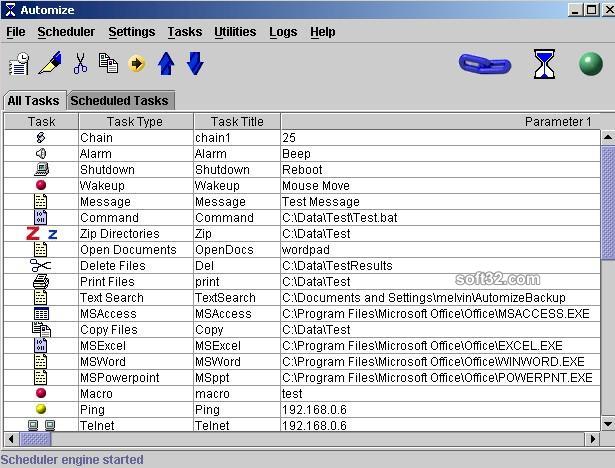This screenshot has height=468, width=615.
Task: Select the Zip Directories row Zz icon
Action: (42, 233)
